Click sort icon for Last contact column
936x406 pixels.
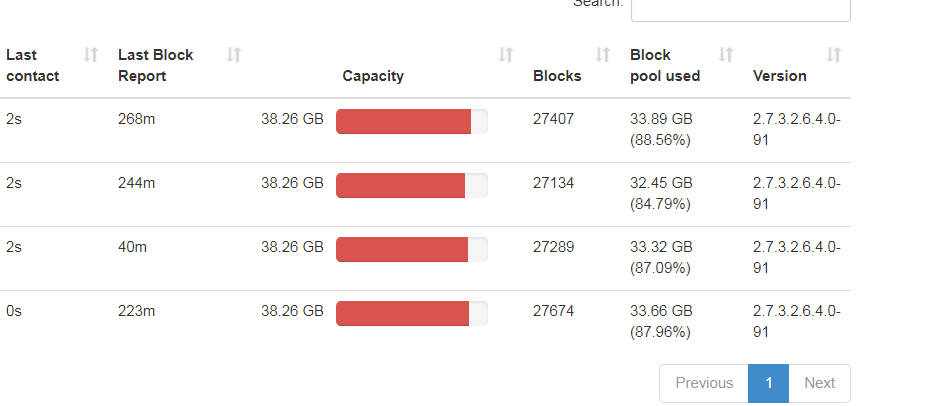tap(91, 54)
